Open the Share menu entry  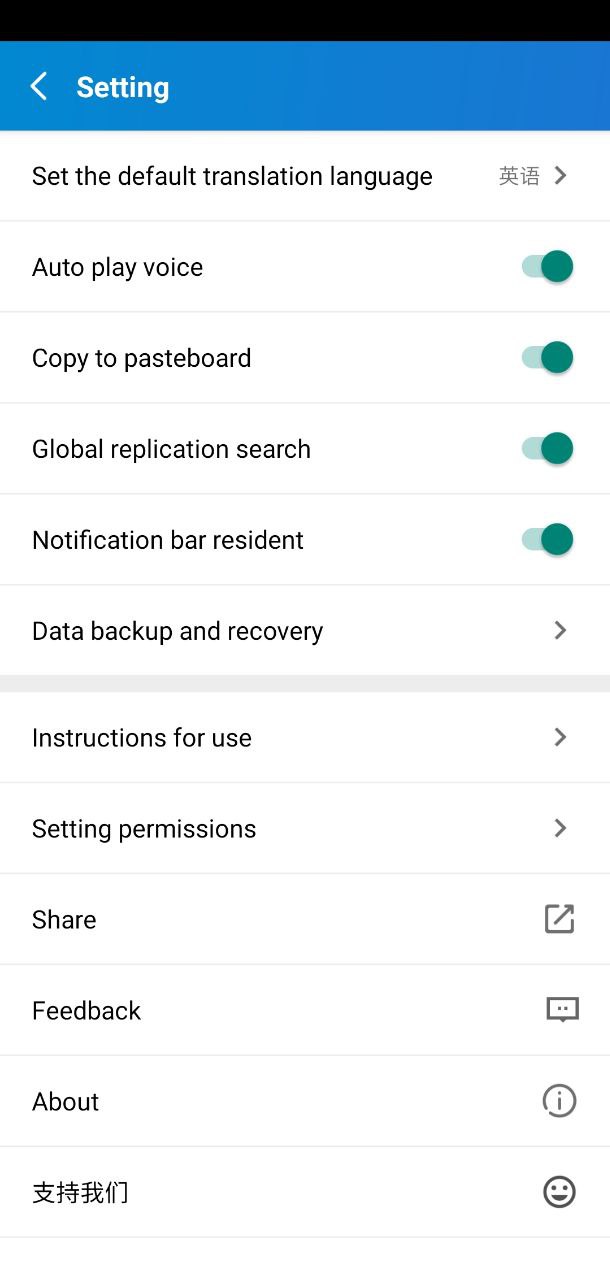coord(305,919)
